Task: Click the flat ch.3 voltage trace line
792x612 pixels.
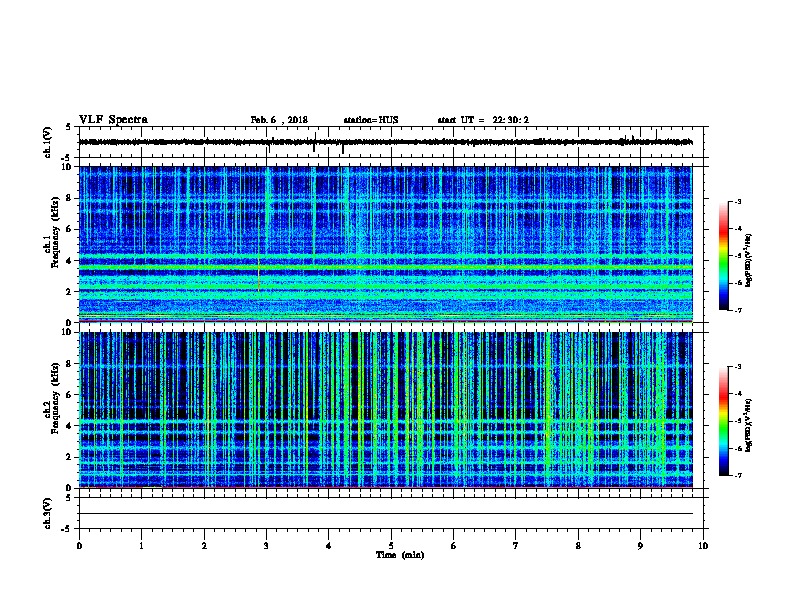Action: (x=386, y=514)
